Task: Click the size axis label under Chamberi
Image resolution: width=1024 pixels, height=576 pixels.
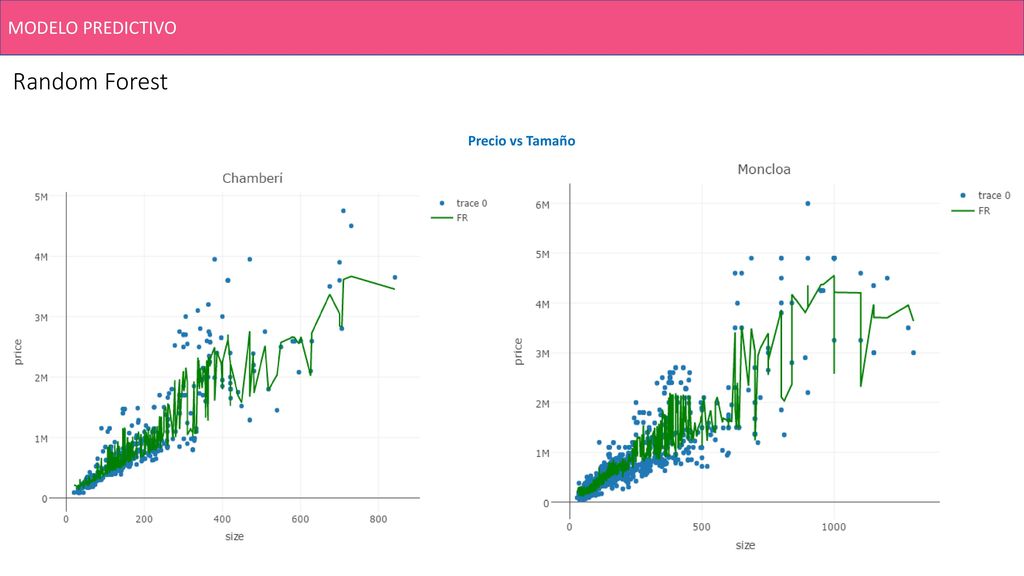Action: pyautogui.click(x=234, y=536)
